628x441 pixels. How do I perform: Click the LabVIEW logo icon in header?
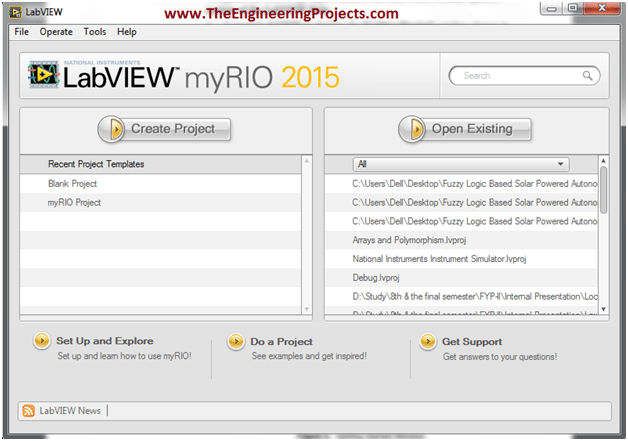[43, 75]
